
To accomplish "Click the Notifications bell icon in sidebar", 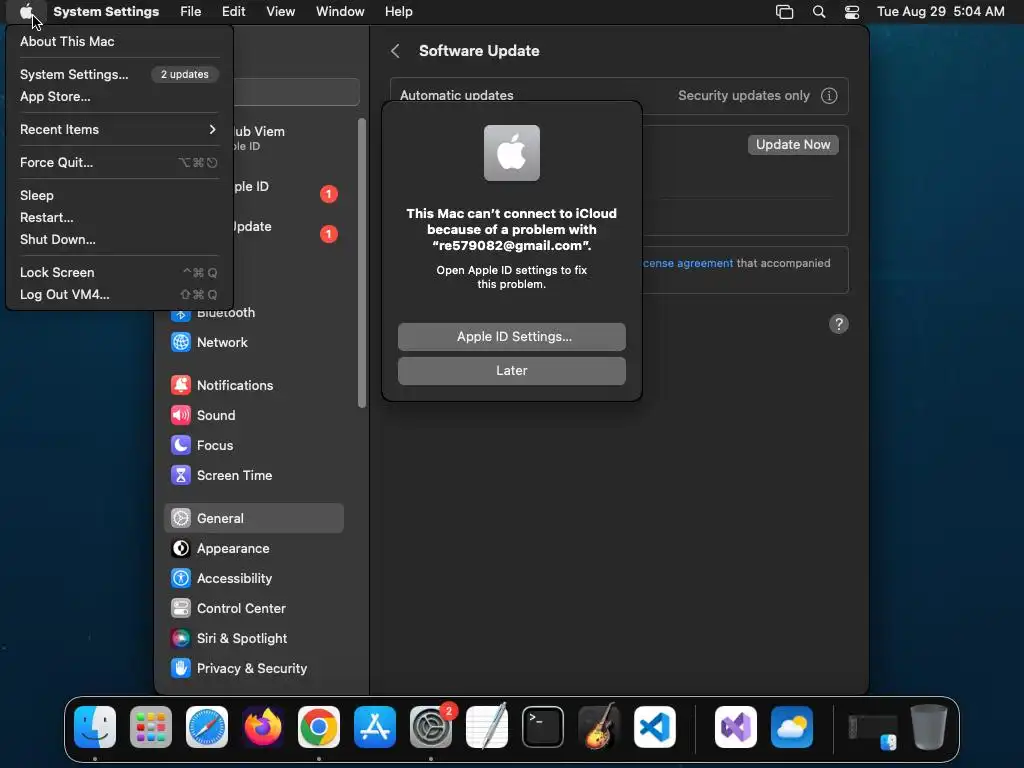I will [x=181, y=385].
